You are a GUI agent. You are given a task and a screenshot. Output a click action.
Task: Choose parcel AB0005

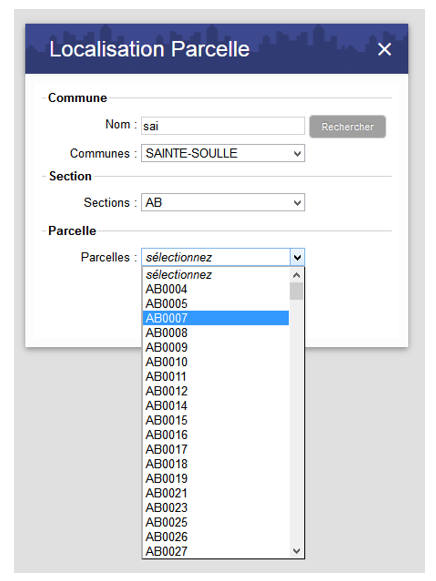(216, 303)
